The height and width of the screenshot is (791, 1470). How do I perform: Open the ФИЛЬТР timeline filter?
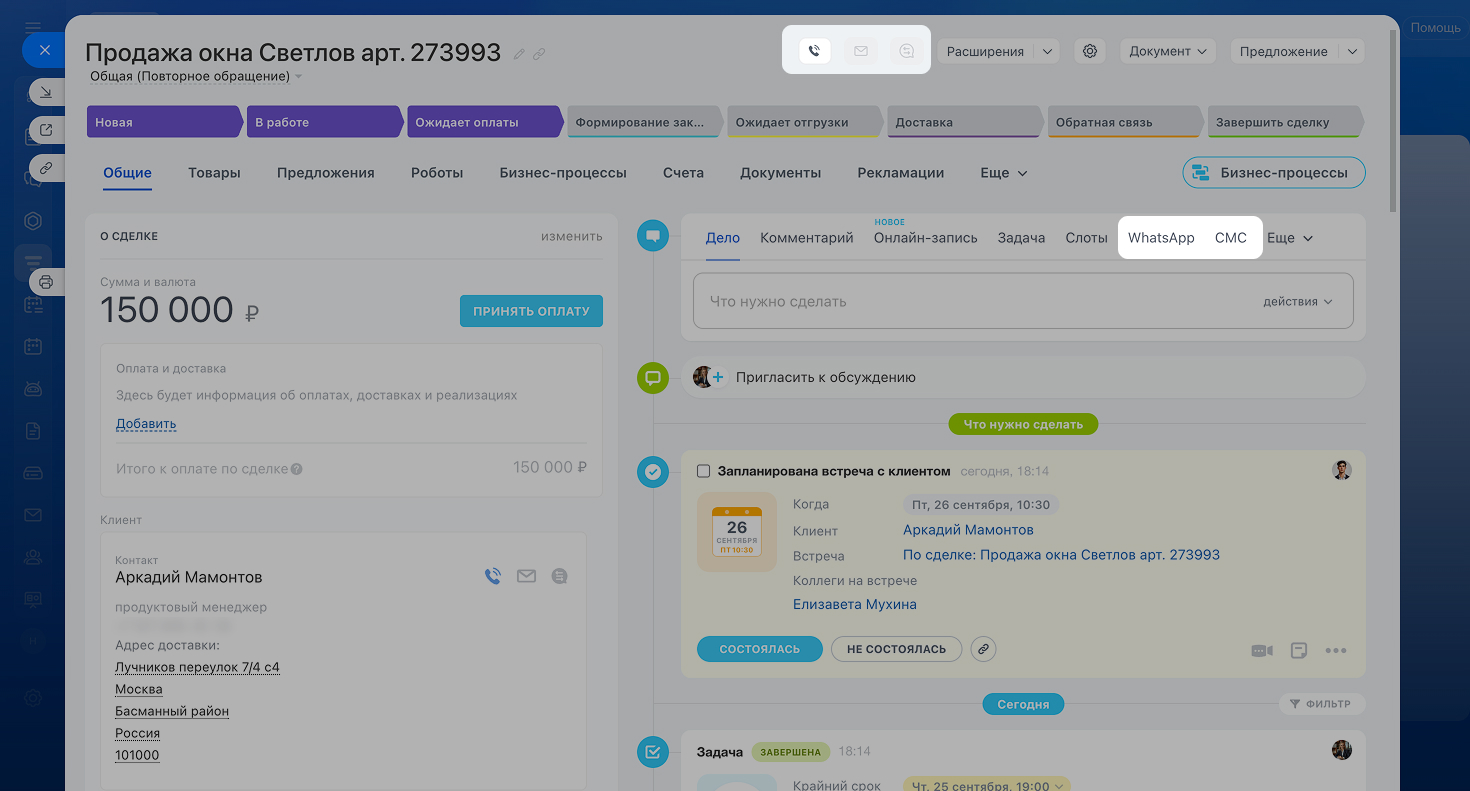click(1322, 704)
